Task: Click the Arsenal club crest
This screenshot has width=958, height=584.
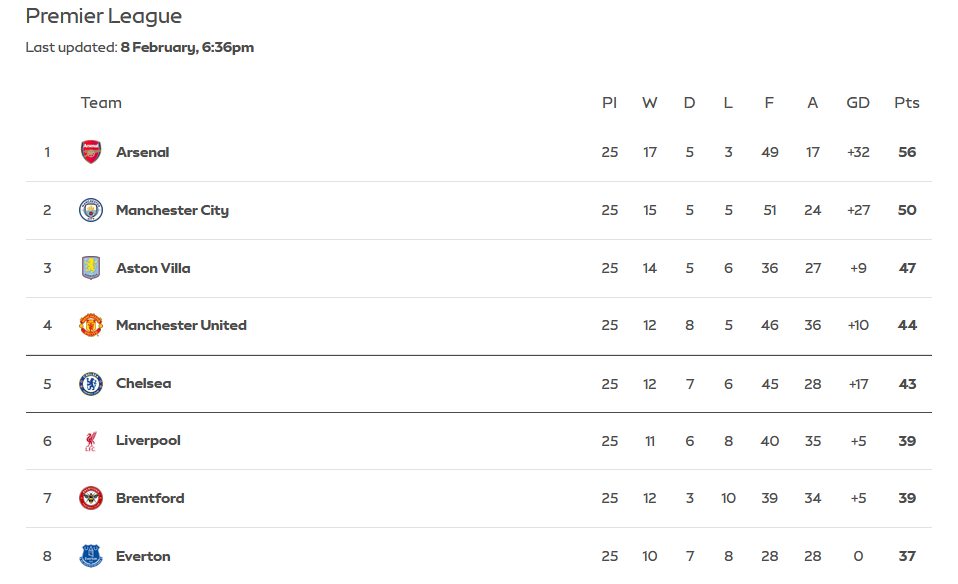Action: click(91, 152)
